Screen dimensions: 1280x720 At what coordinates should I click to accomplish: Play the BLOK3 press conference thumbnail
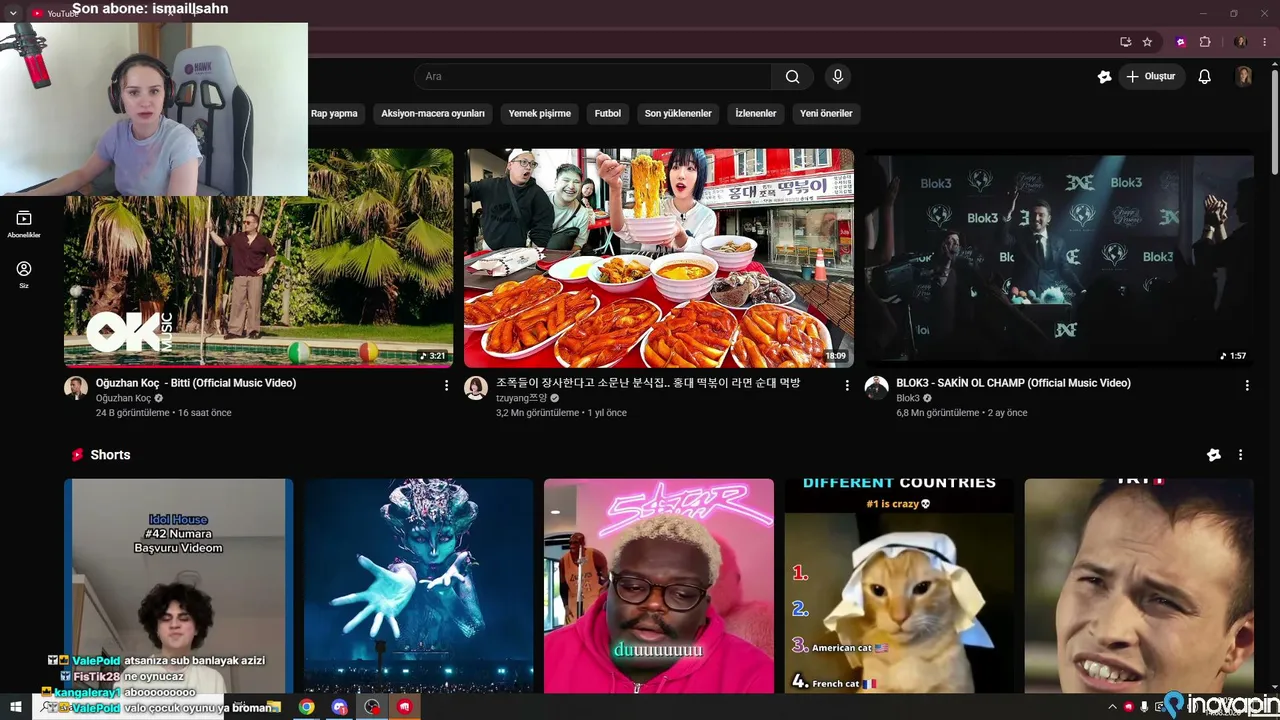[x=1059, y=258]
